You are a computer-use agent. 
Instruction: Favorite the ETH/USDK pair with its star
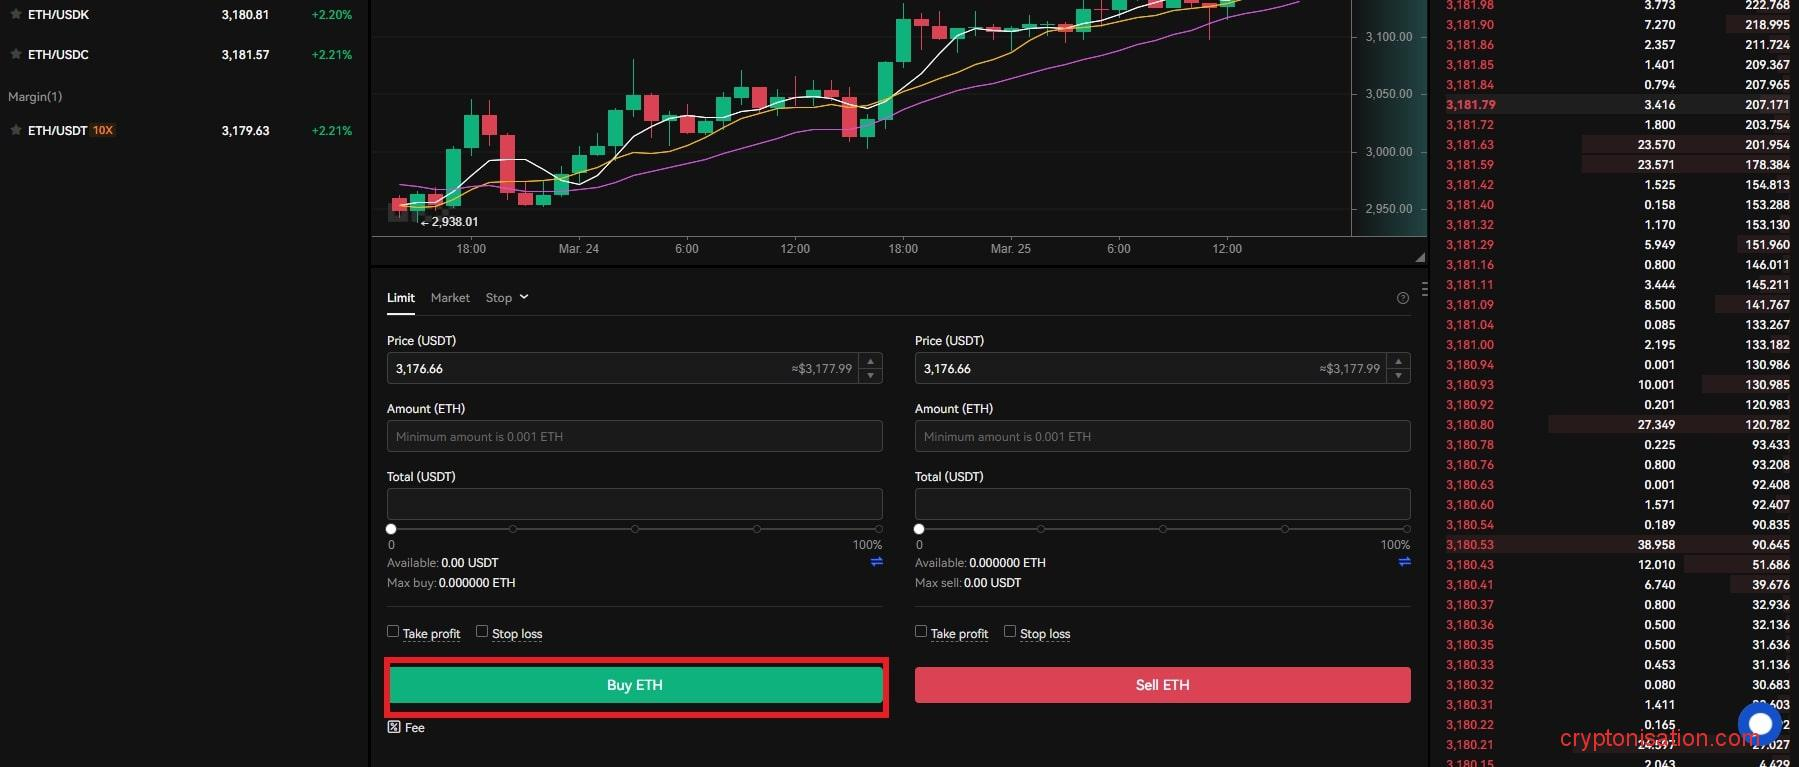coord(16,15)
